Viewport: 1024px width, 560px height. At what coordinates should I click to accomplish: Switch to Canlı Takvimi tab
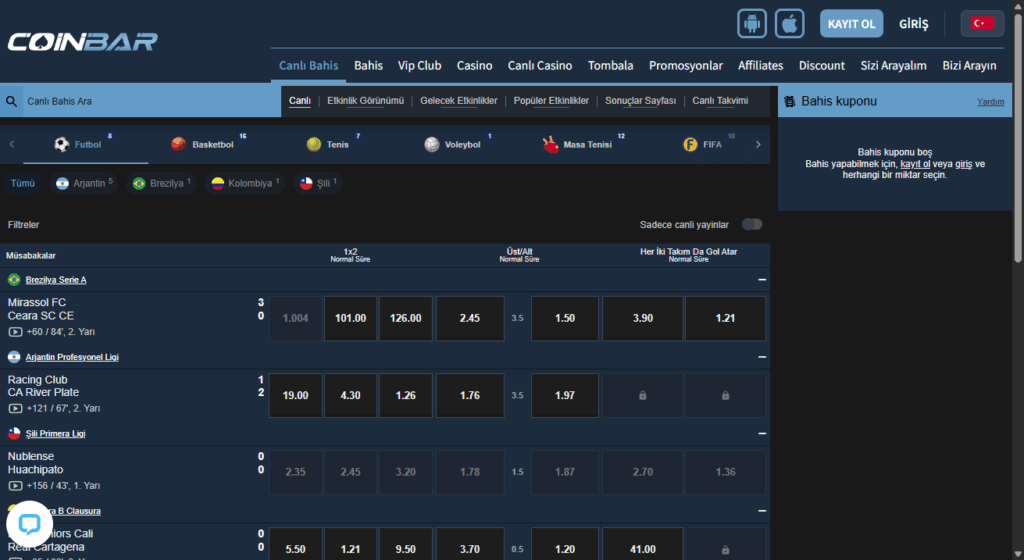pos(720,101)
